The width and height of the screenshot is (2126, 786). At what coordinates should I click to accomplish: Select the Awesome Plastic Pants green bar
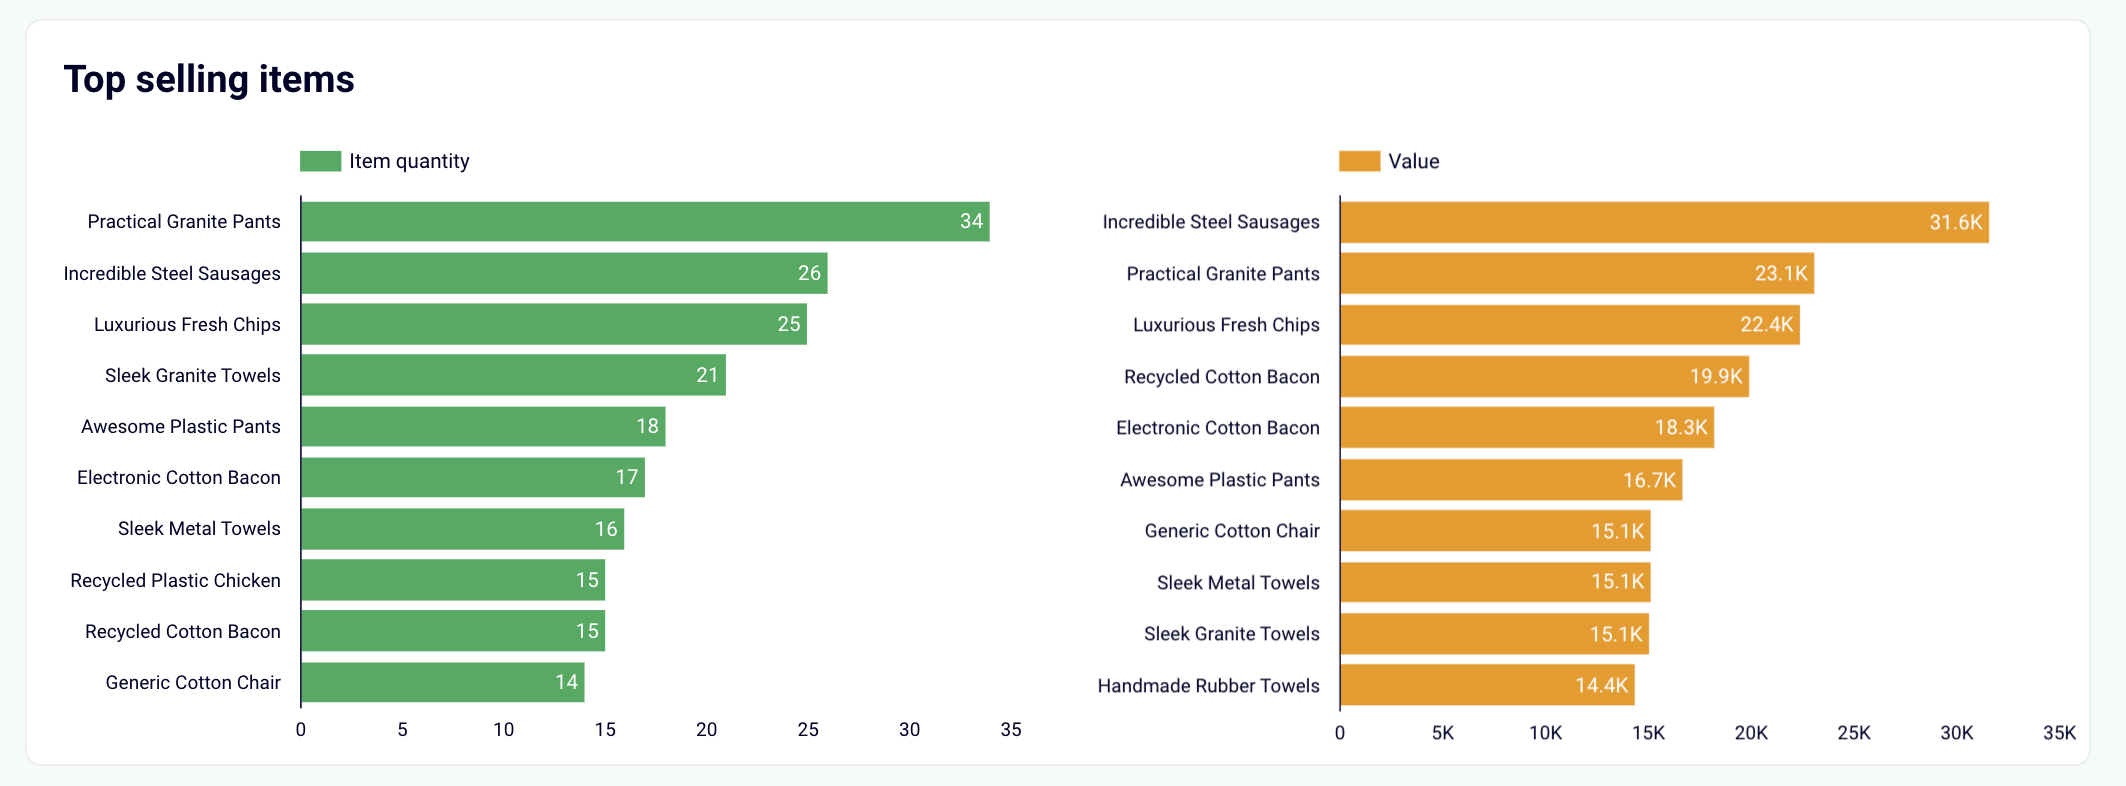pos(483,426)
